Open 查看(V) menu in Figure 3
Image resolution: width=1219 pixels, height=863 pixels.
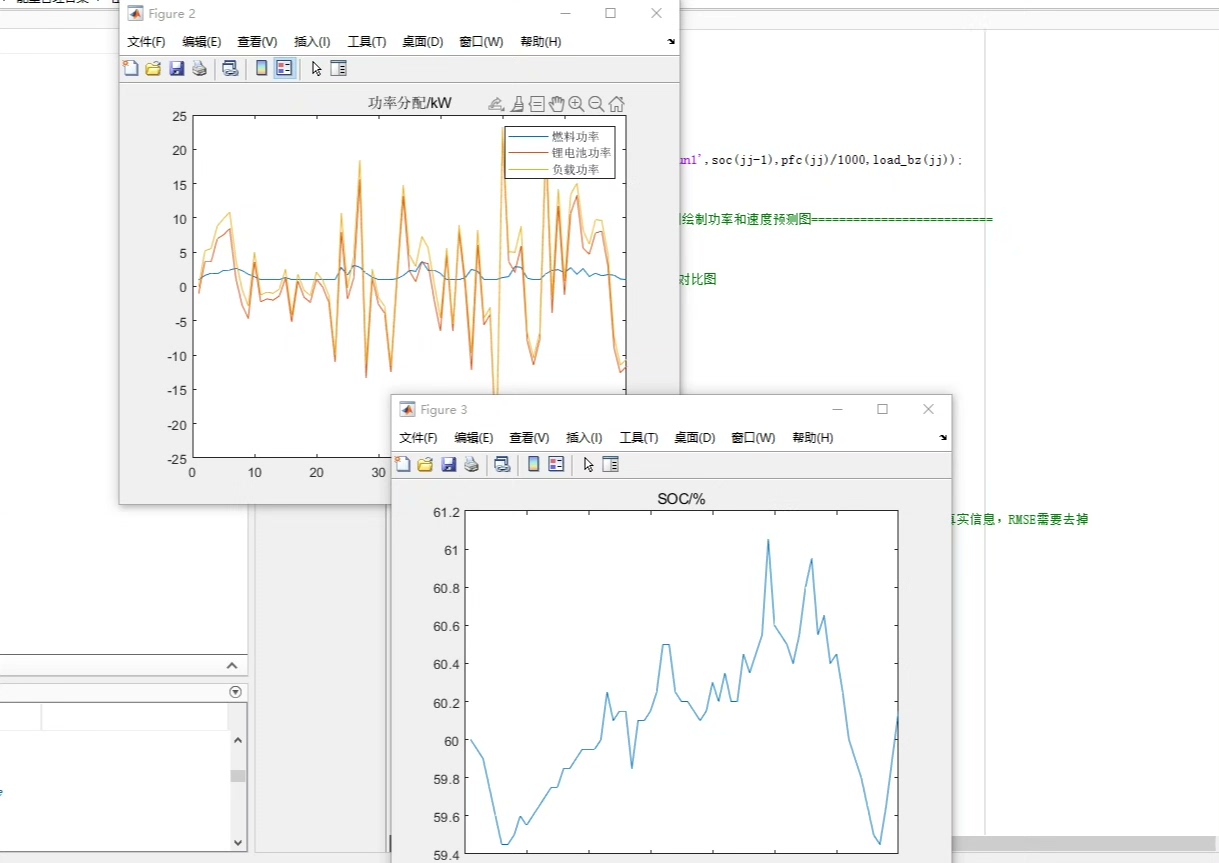529,438
